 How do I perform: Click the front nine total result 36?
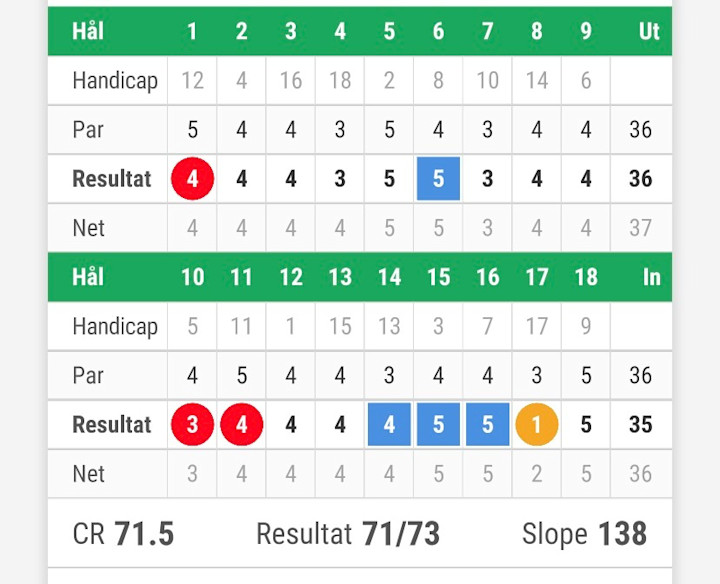click(641, 179)
